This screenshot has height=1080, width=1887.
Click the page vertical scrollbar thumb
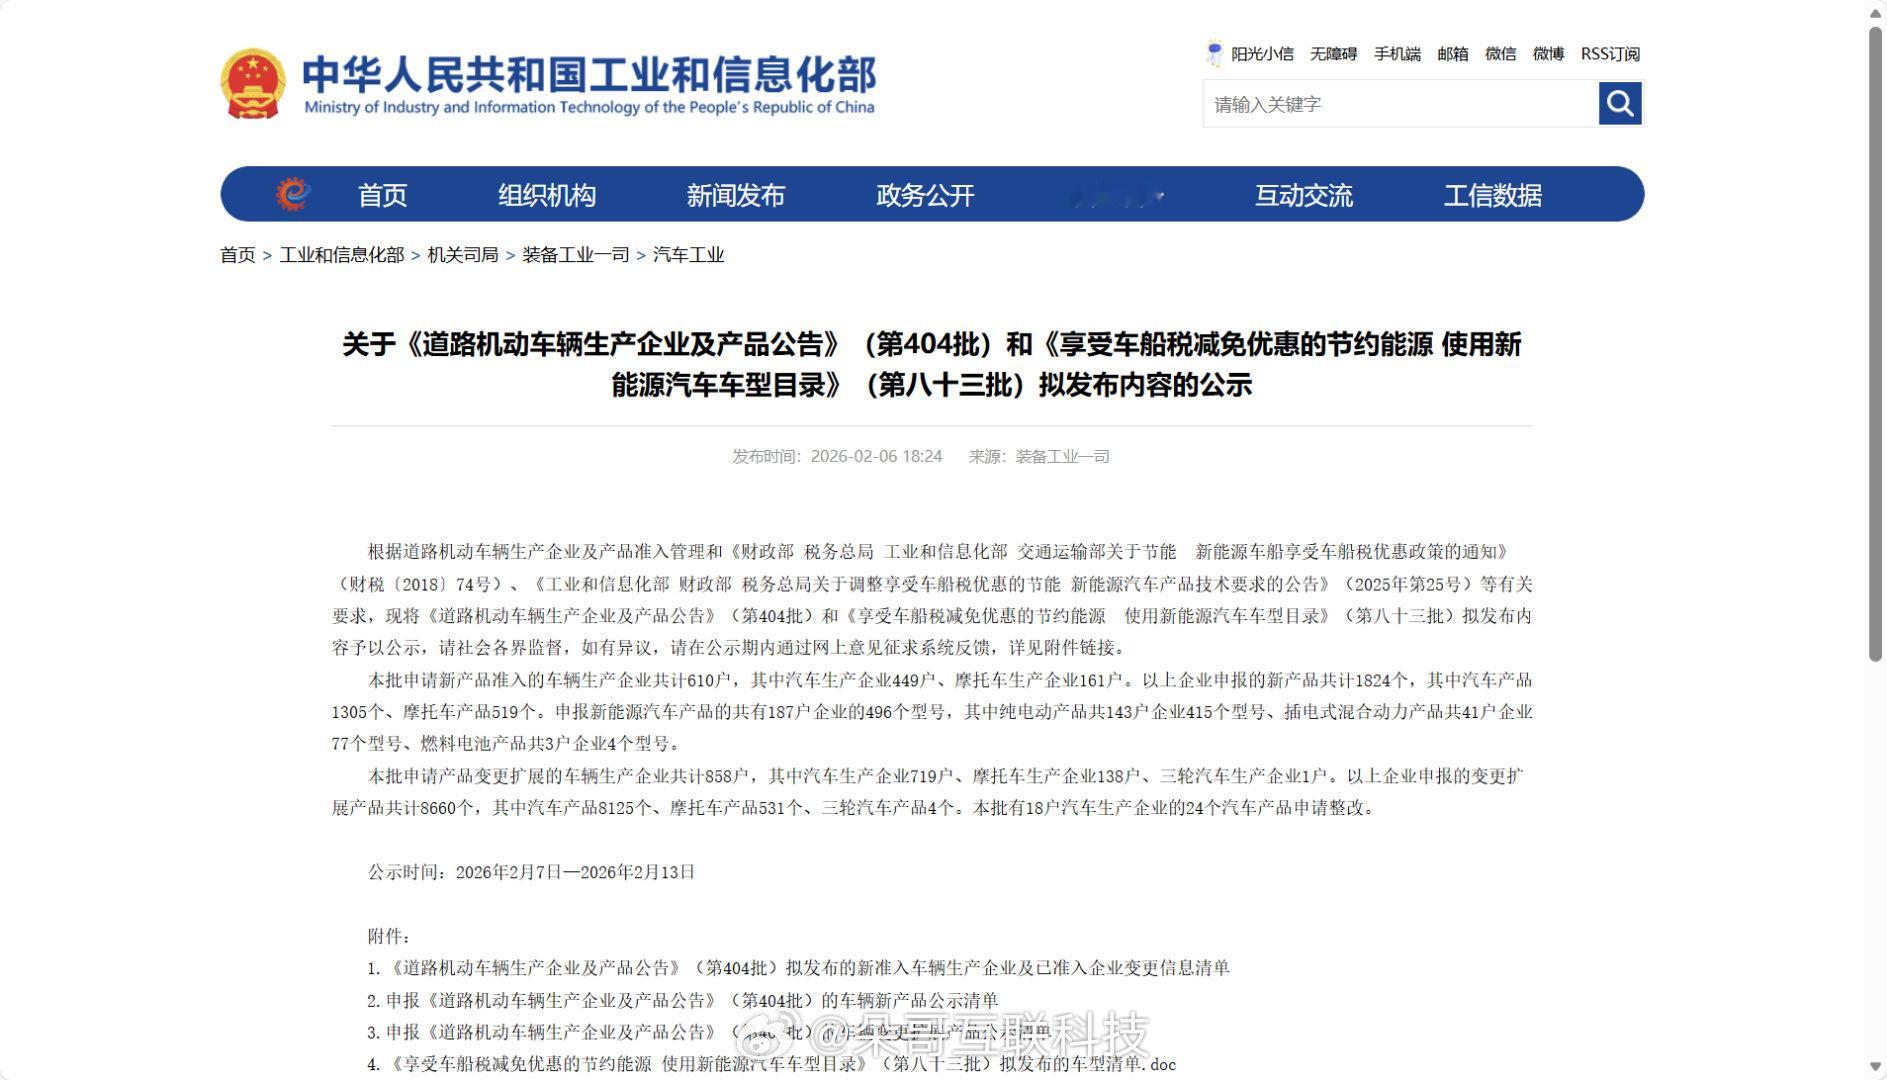[1876, 343]
